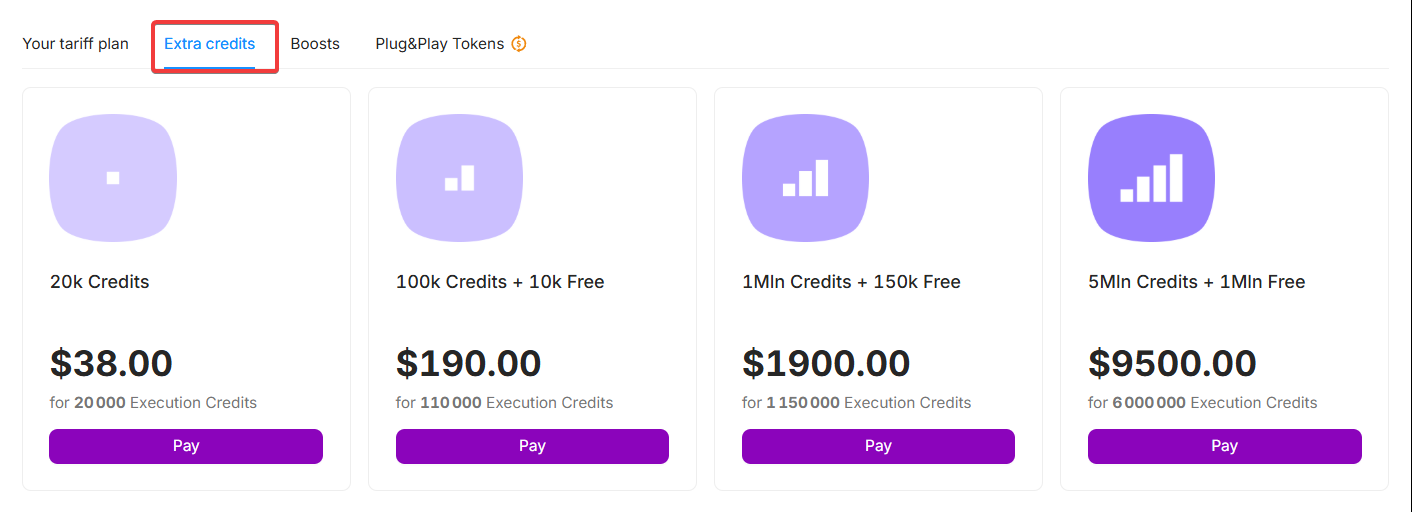
Task: Pay for the 20k Credits package
Action: [x=186, y=446]
